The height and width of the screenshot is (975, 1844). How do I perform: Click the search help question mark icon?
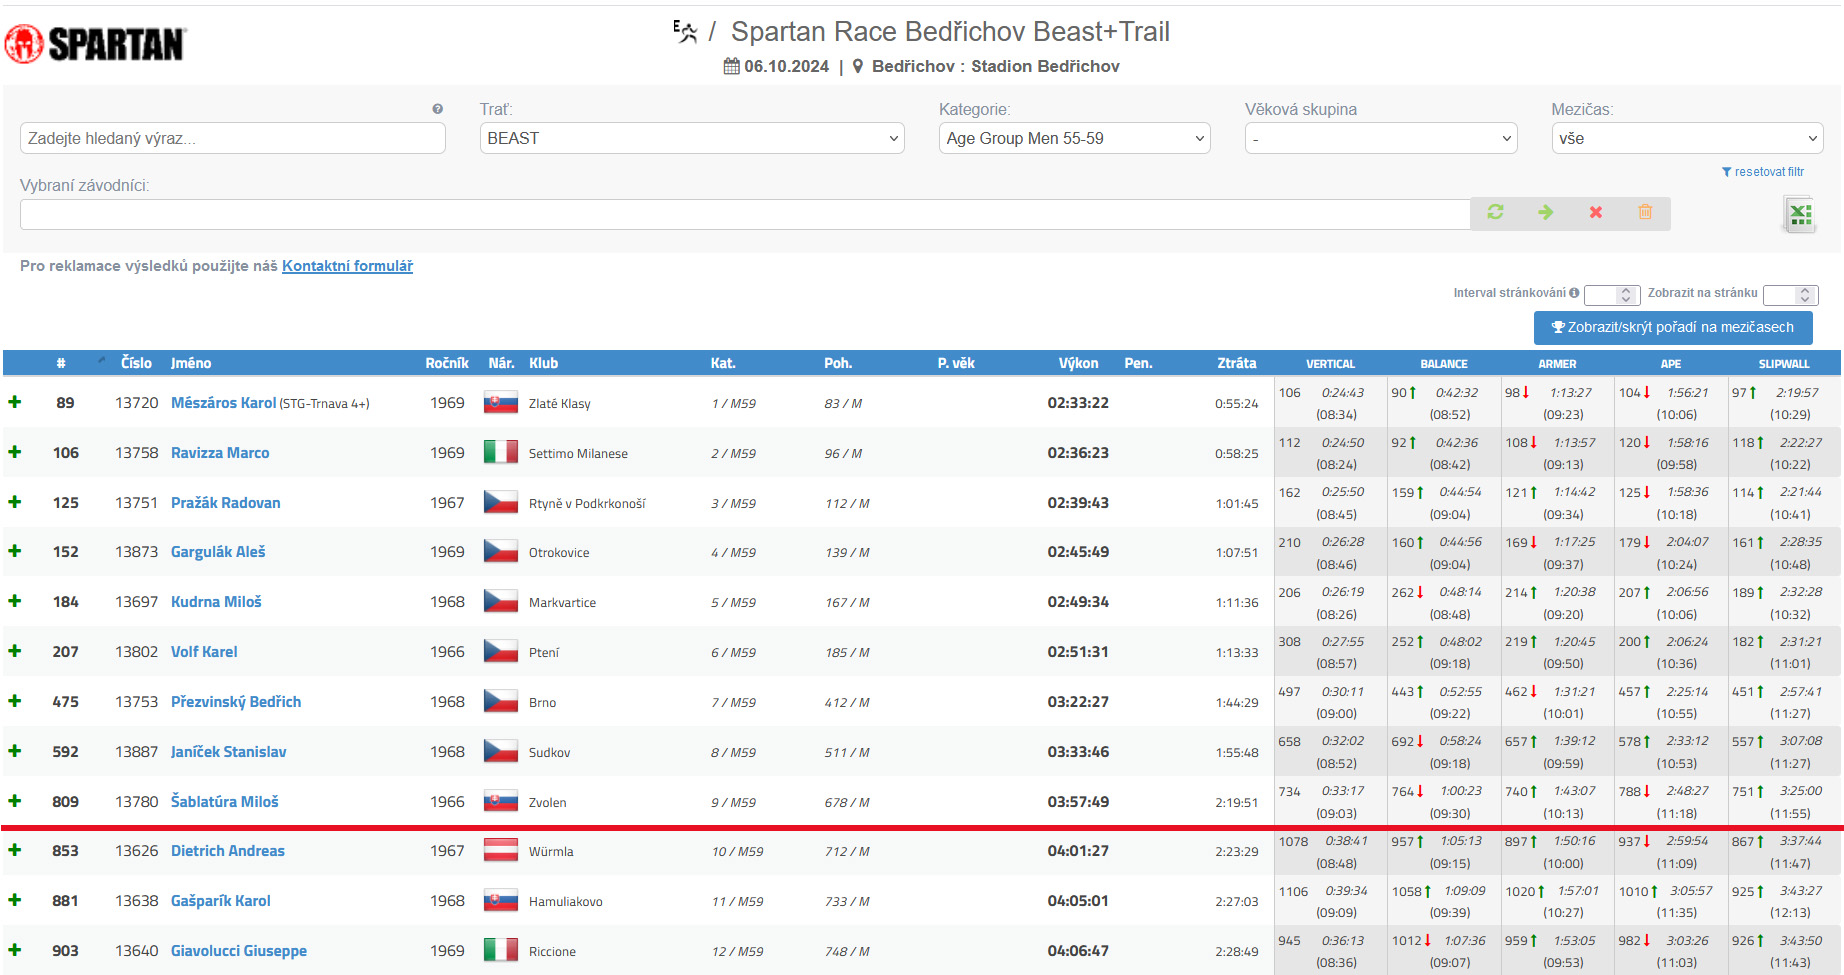pyautogui.click(x=437, y=109)
